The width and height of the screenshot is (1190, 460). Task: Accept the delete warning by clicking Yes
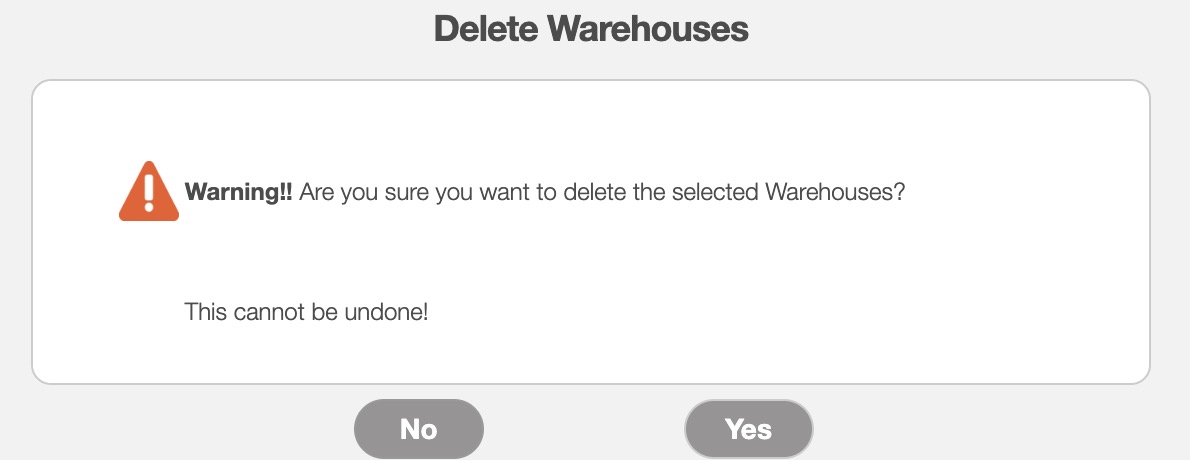pos(748,429)
